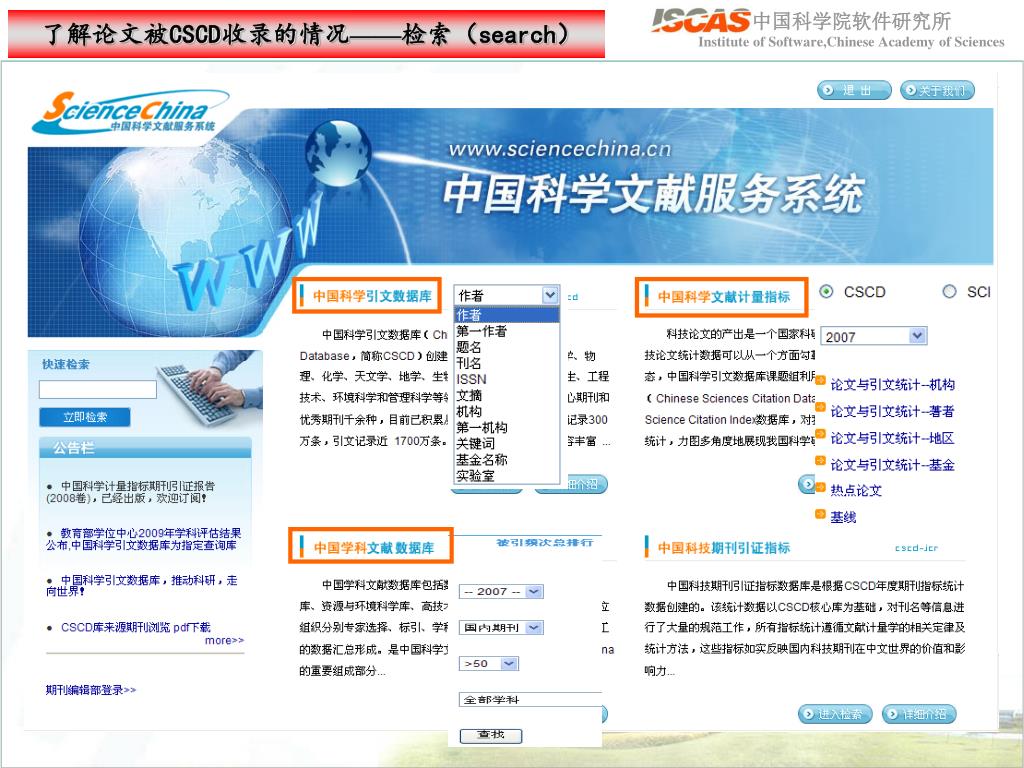Open the 中国科学引文数据库 heading link

tap(372, 296)
